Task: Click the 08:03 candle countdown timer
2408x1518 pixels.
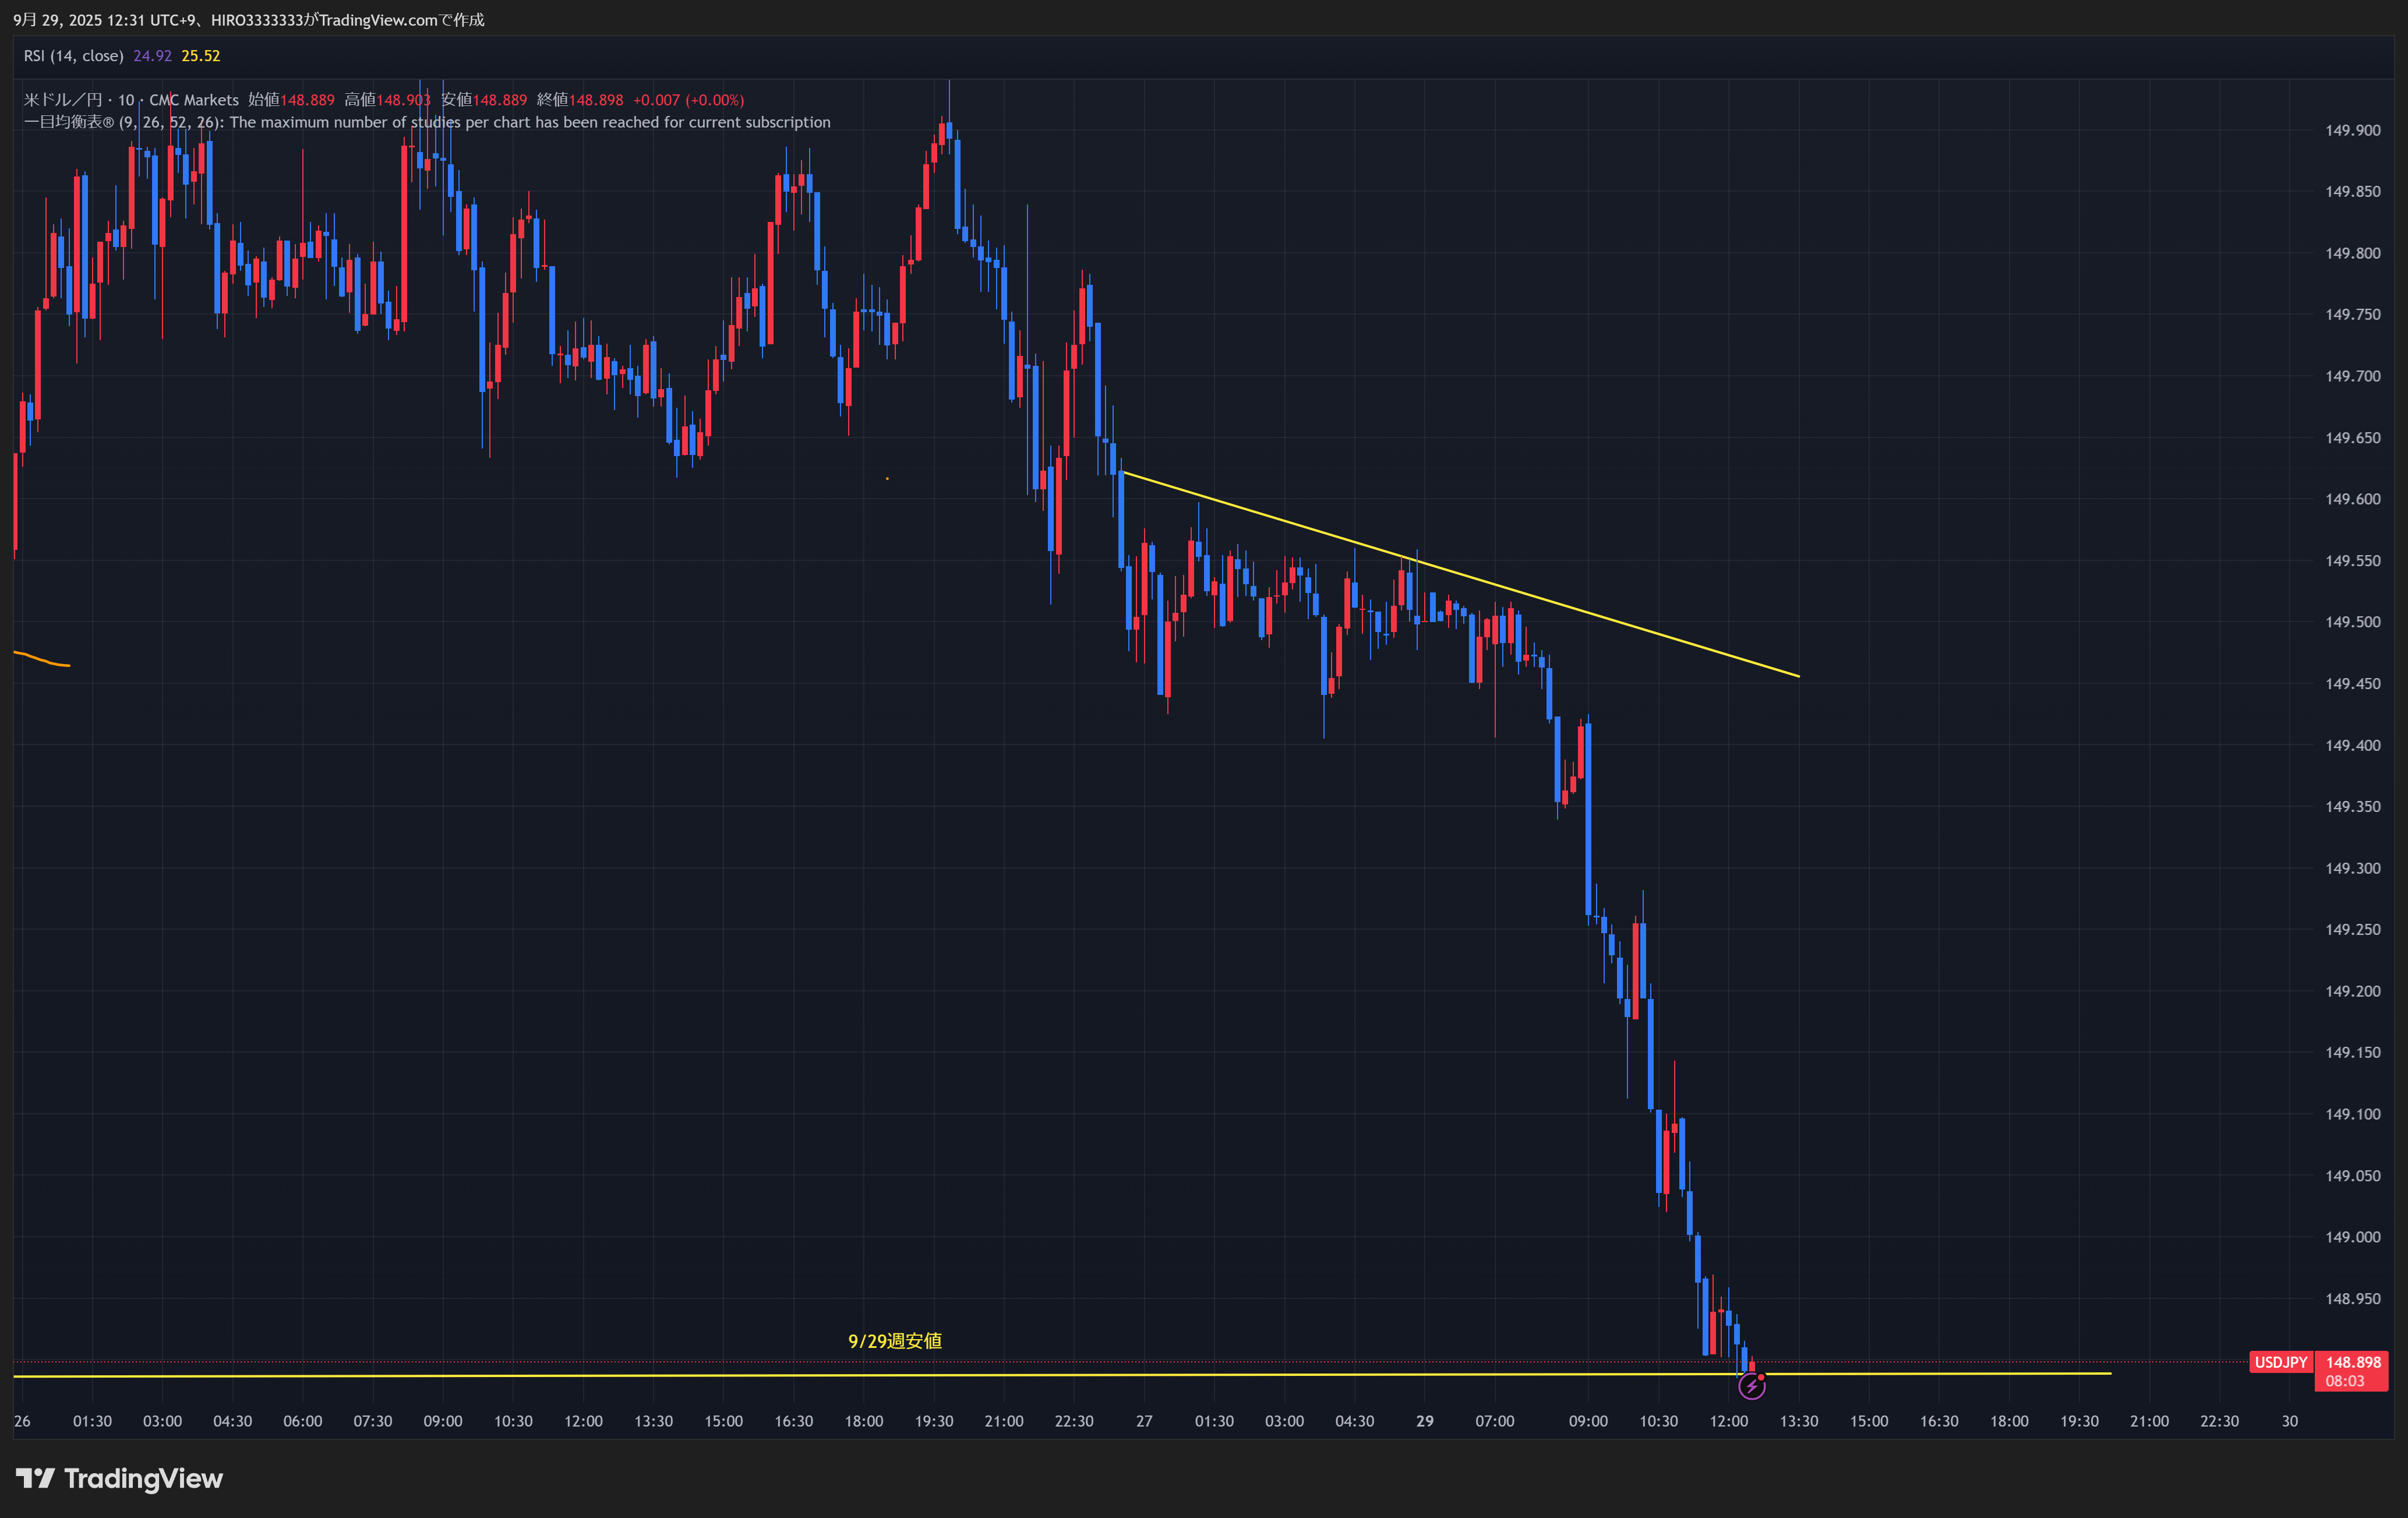Action: tap(2344, 1381)
